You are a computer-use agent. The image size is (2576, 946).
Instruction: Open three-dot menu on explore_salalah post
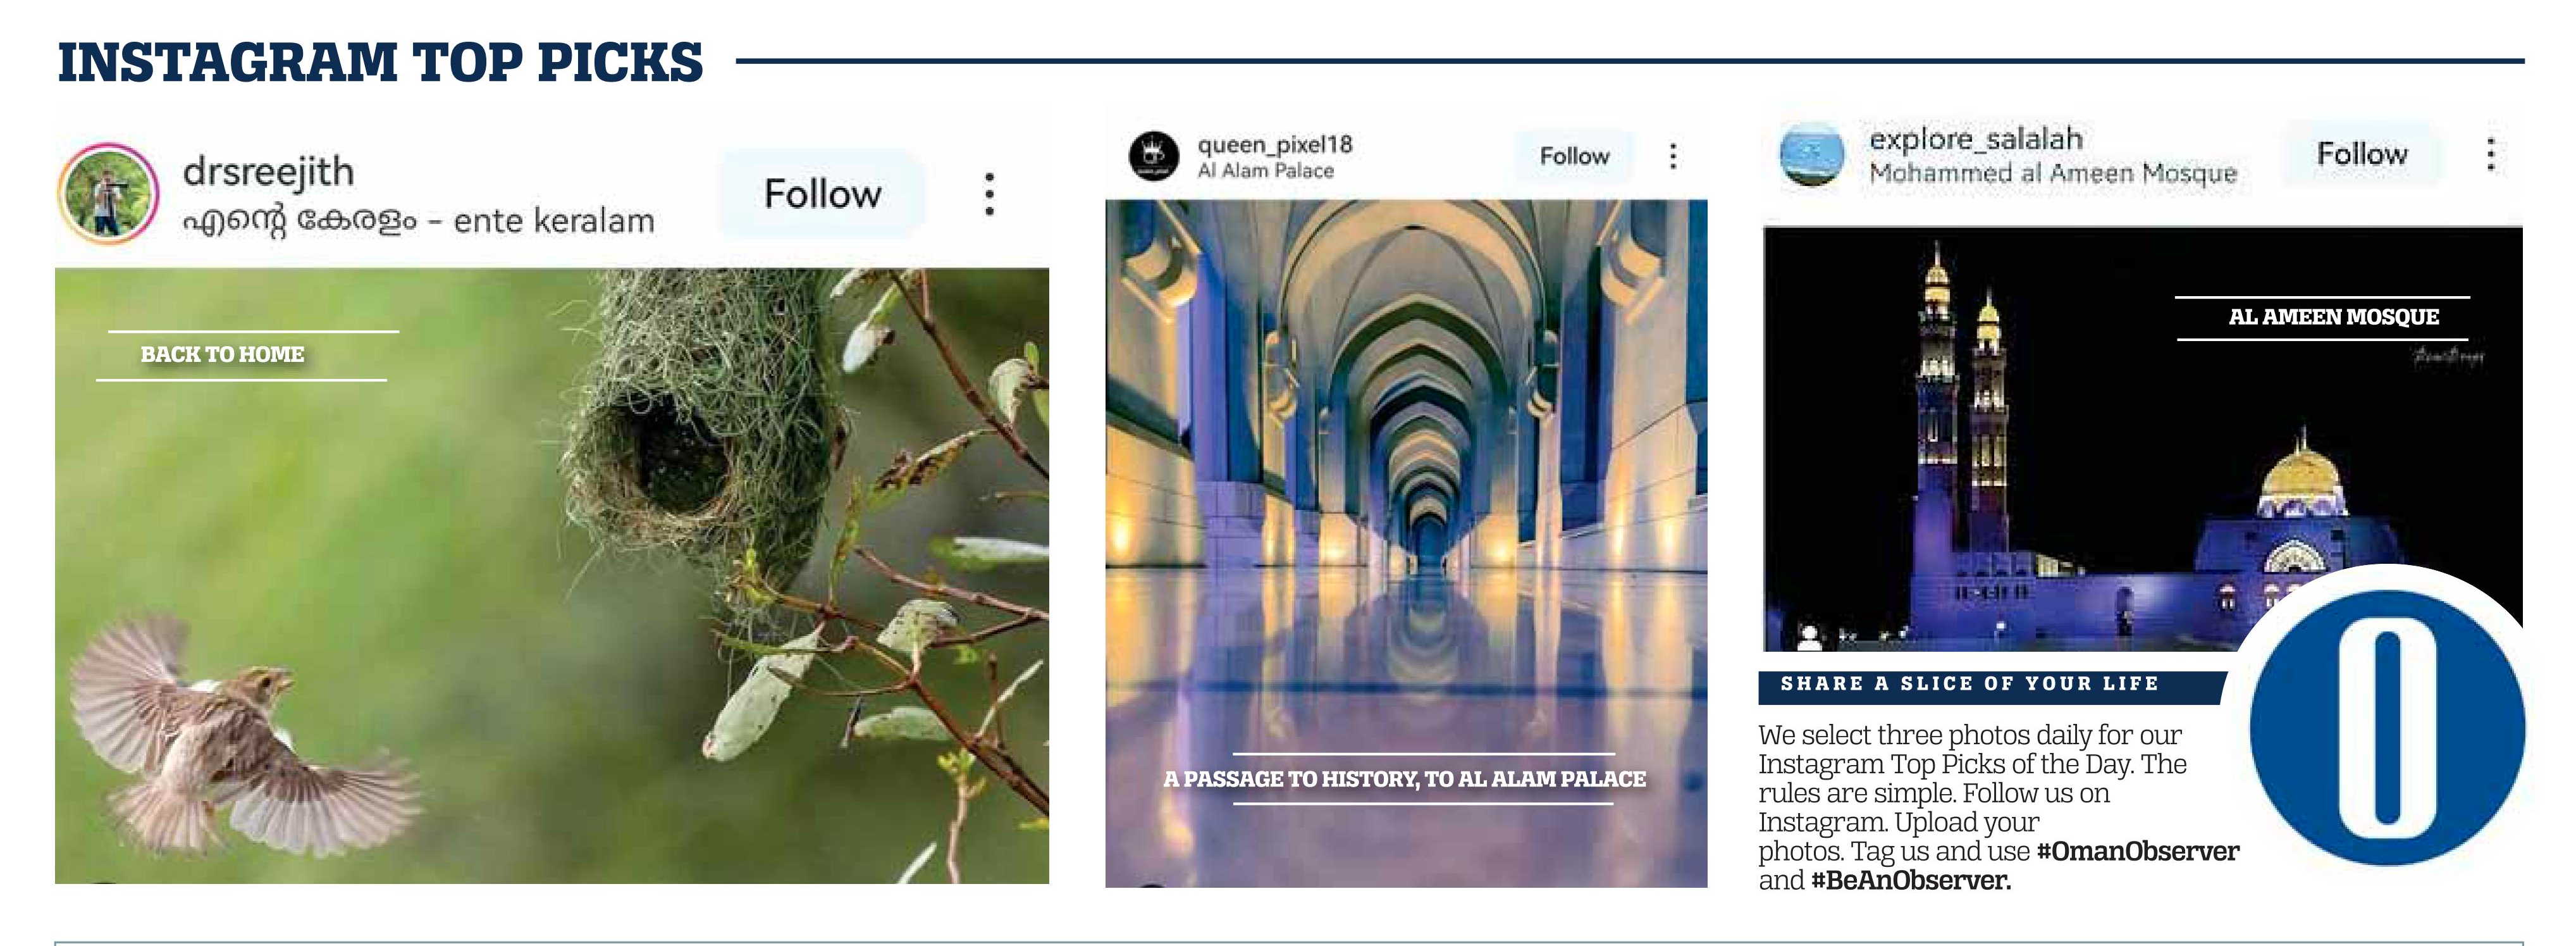point(2490,154)
